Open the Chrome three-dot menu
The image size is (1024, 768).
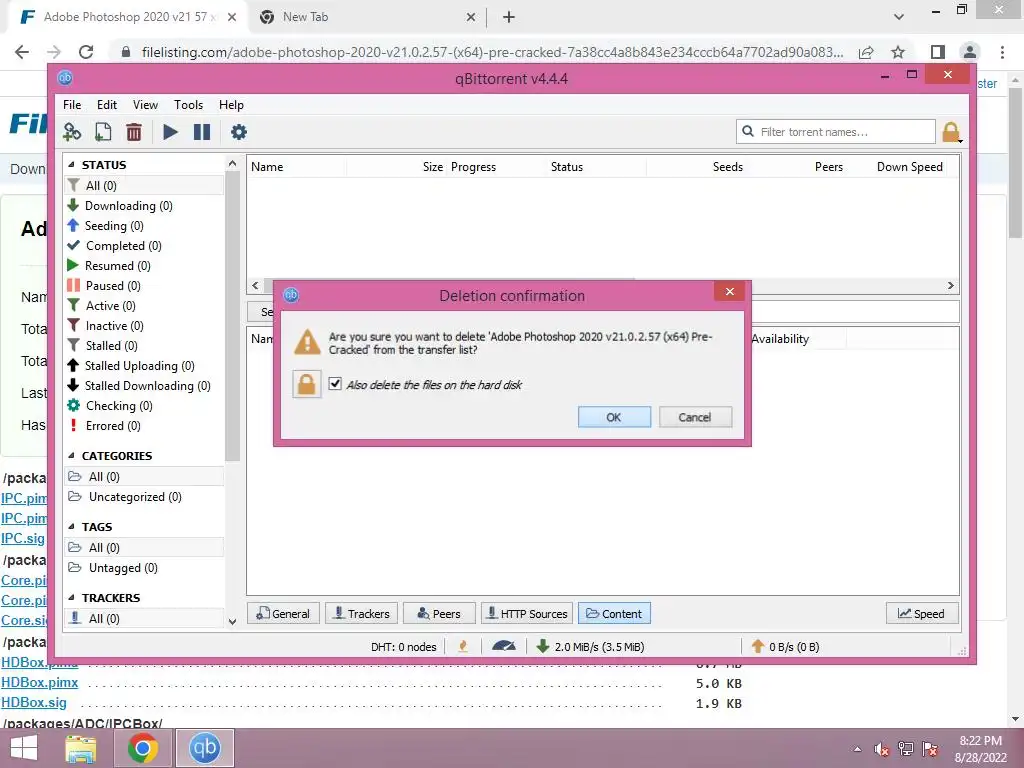tap(1002, 52)
